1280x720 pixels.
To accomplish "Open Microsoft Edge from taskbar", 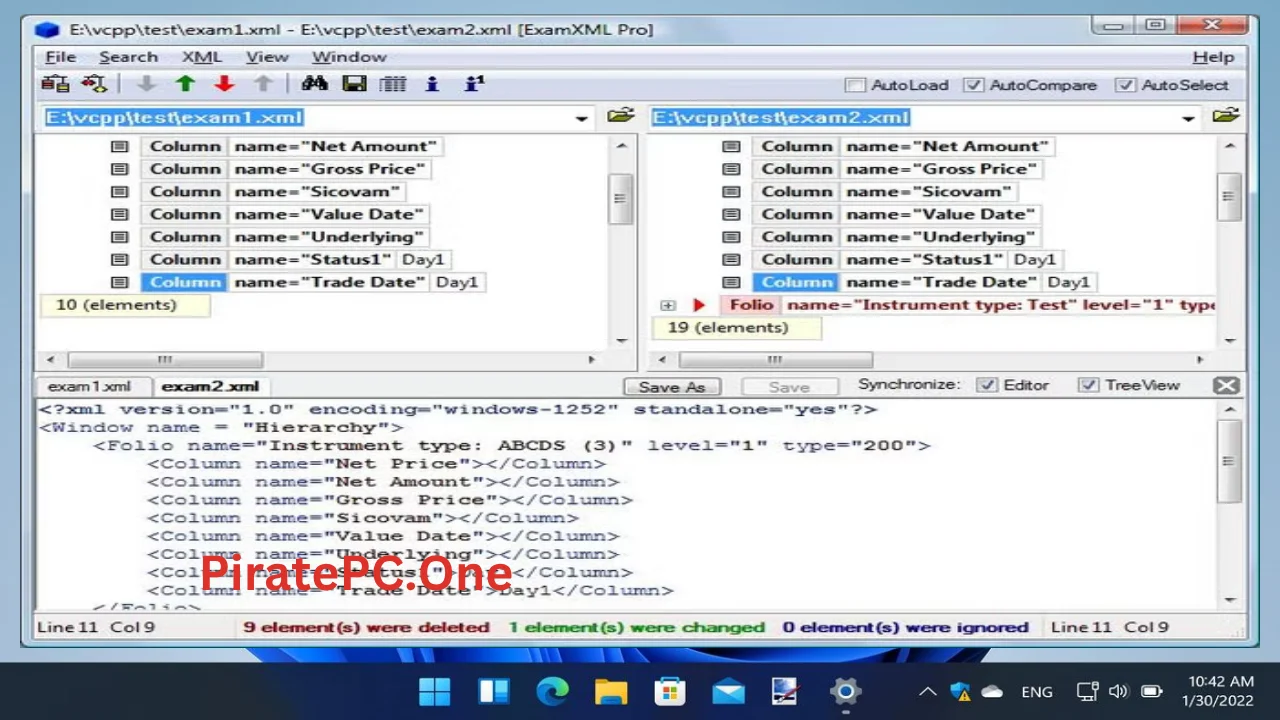I will [552, 691].
